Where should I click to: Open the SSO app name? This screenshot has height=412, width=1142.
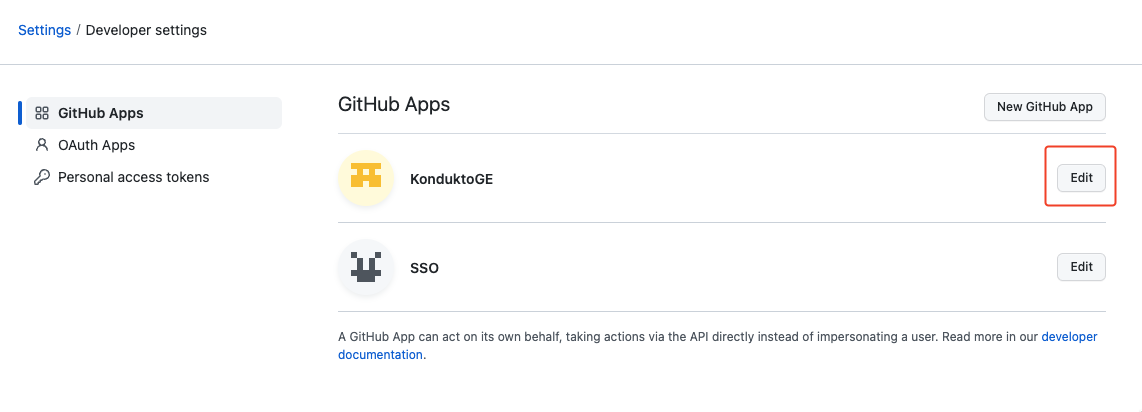425,269
